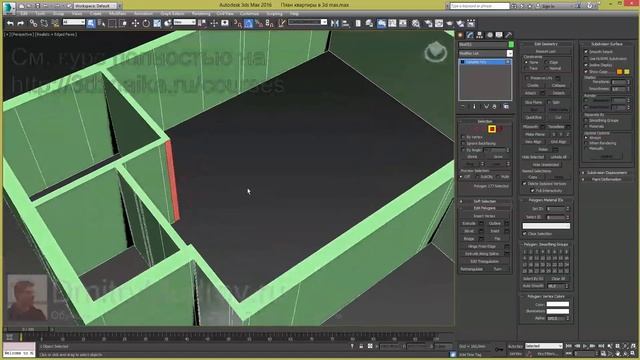Click the Inset button
640x360 pixels.
click(x=495, y=231)
